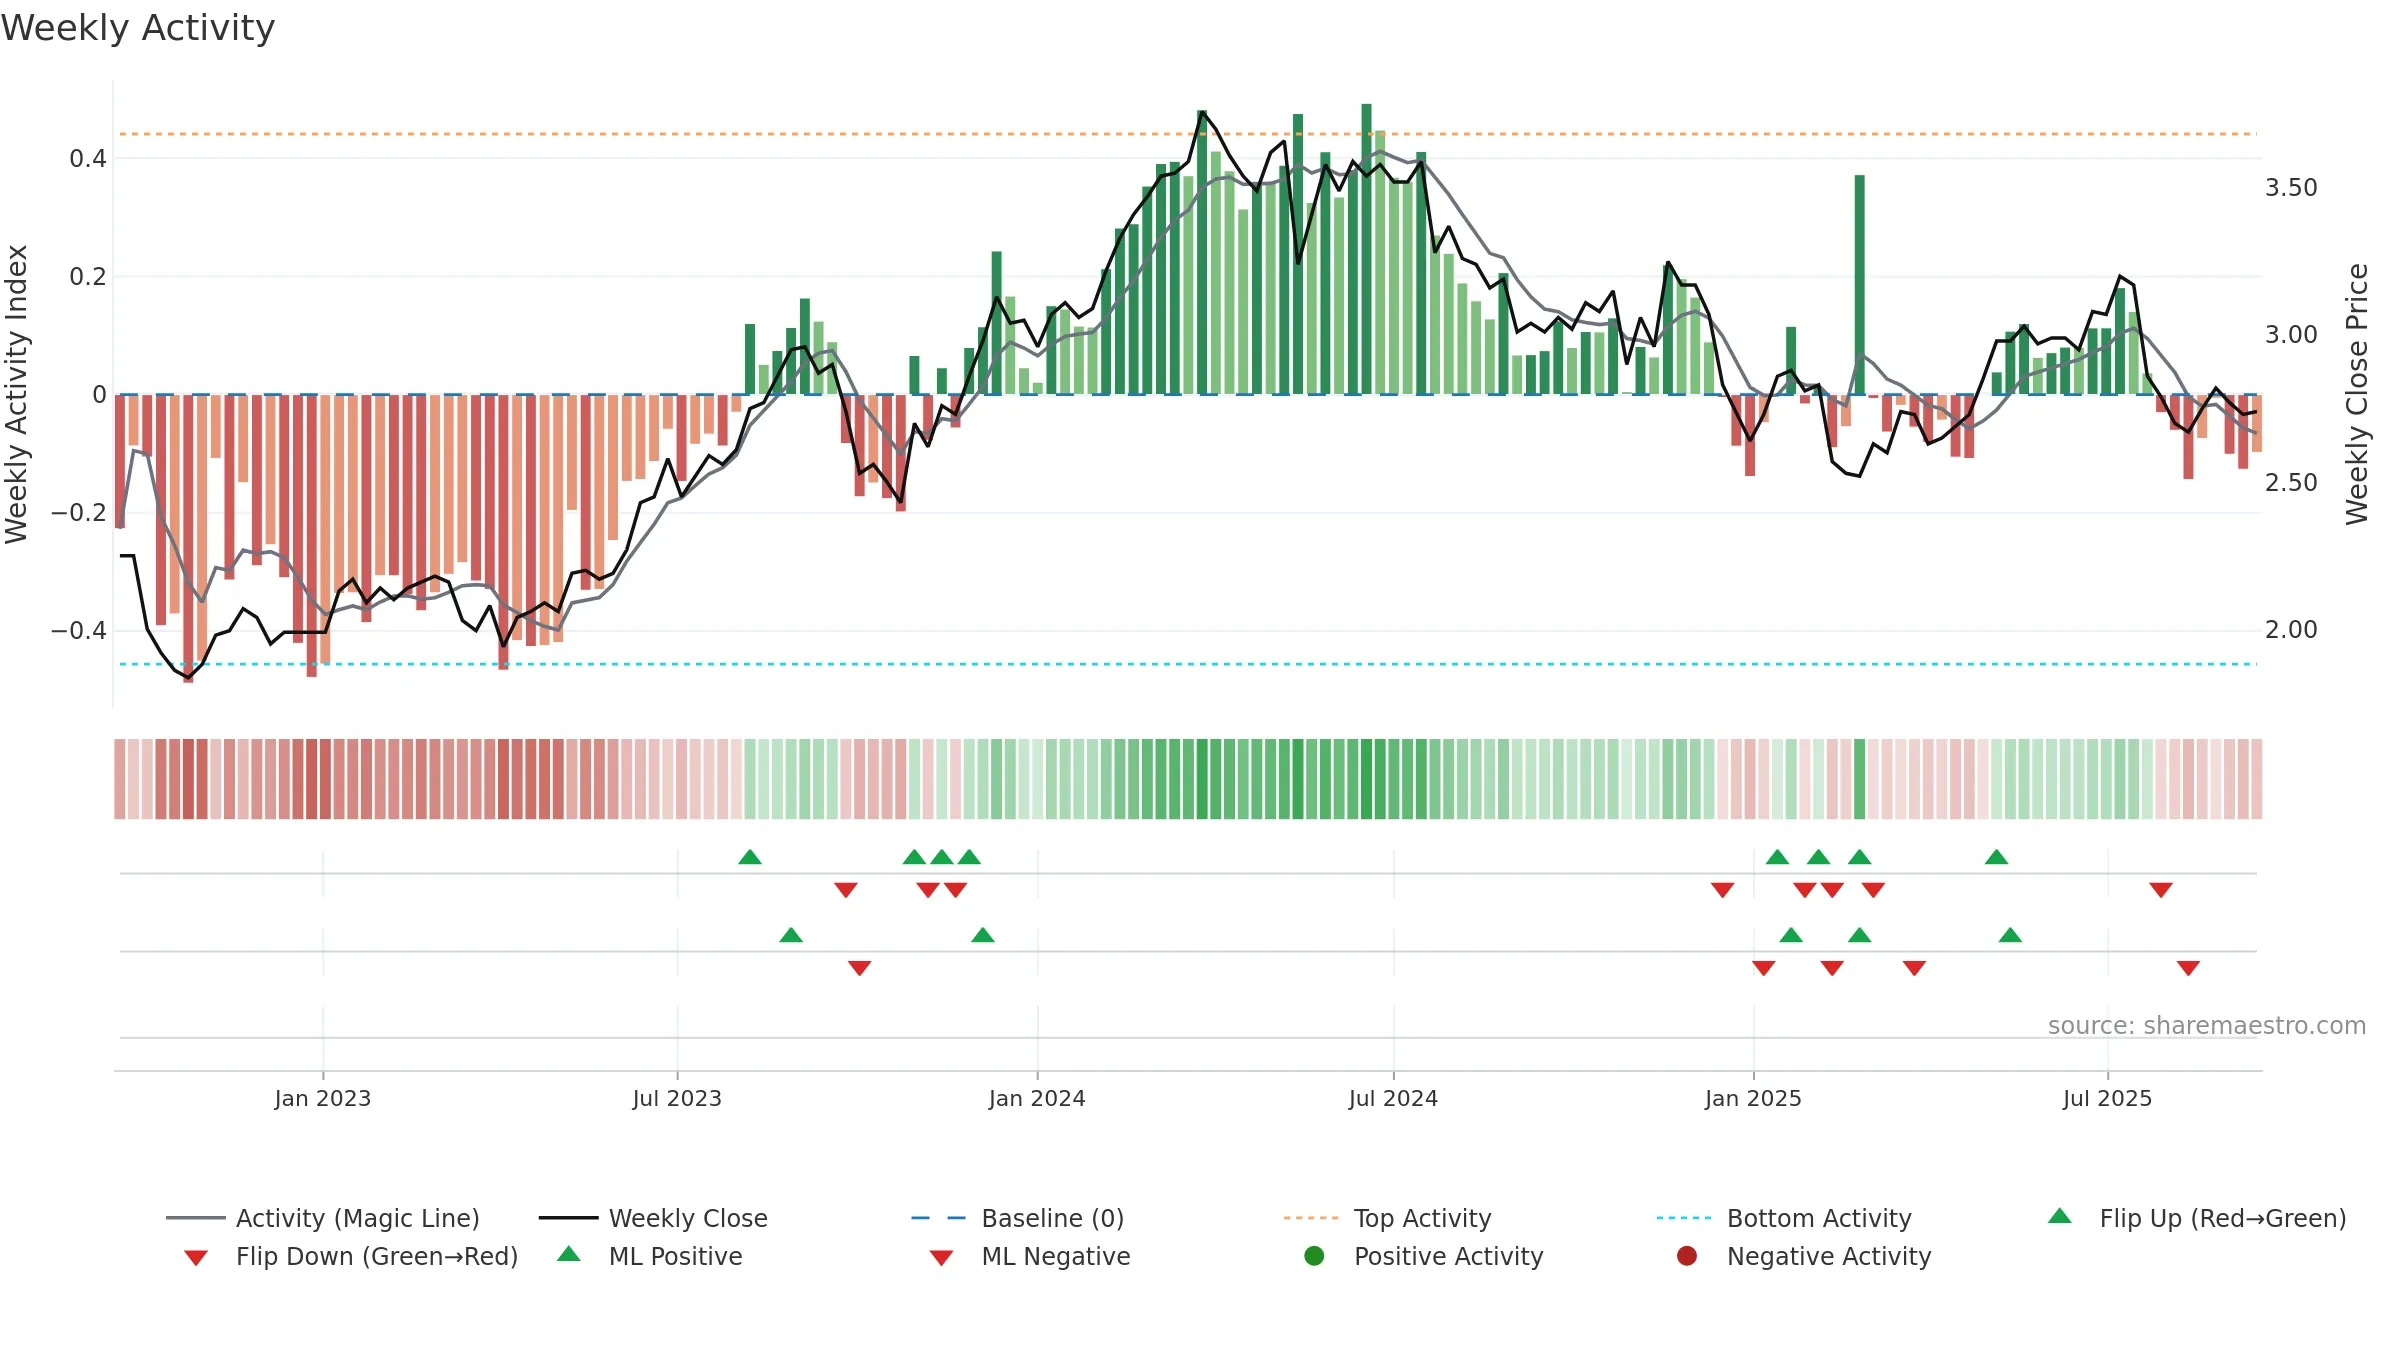The width and height of the screenshot is (2400, 1350).
Task: Click the Flip Up marker before Jul 2025
Action: point(1996,857)
